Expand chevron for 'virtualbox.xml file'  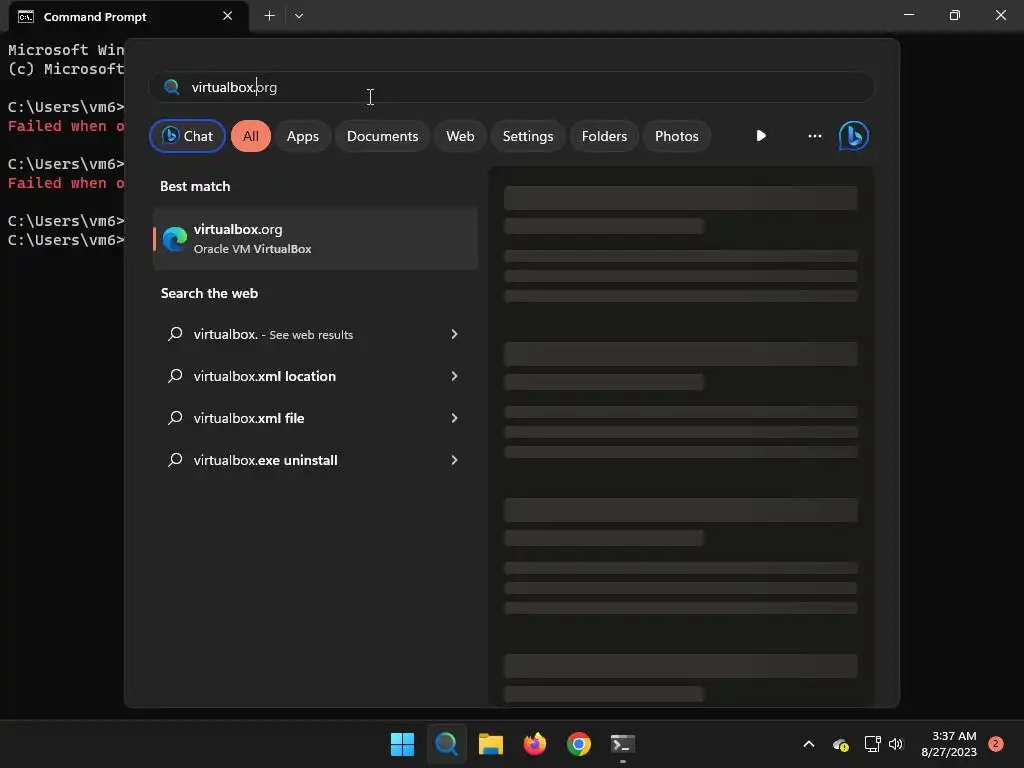(x=455, y=418)
